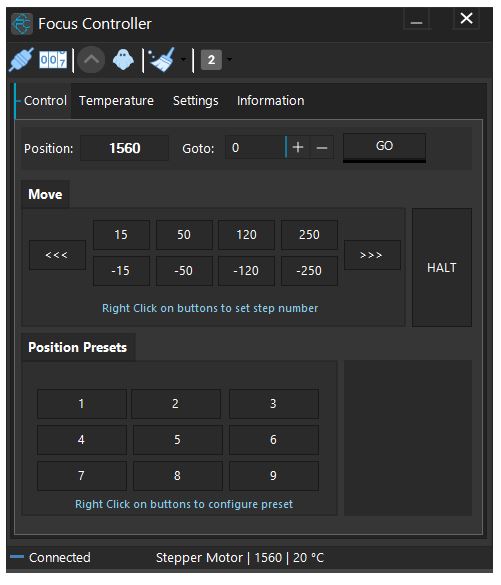
Task: Click the HALT button
Action: click(x=442, y=268)
